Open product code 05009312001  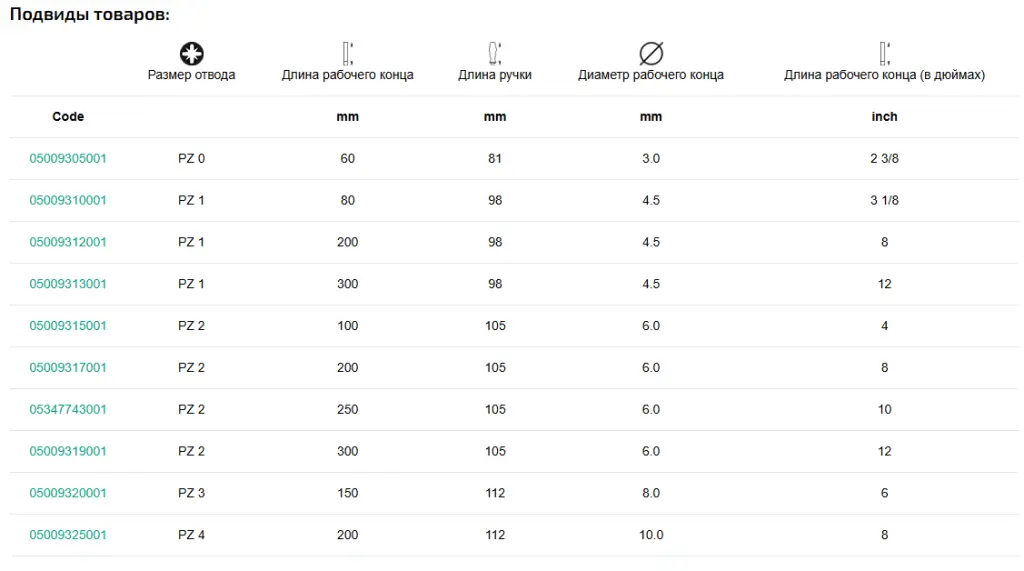(68, 242)
